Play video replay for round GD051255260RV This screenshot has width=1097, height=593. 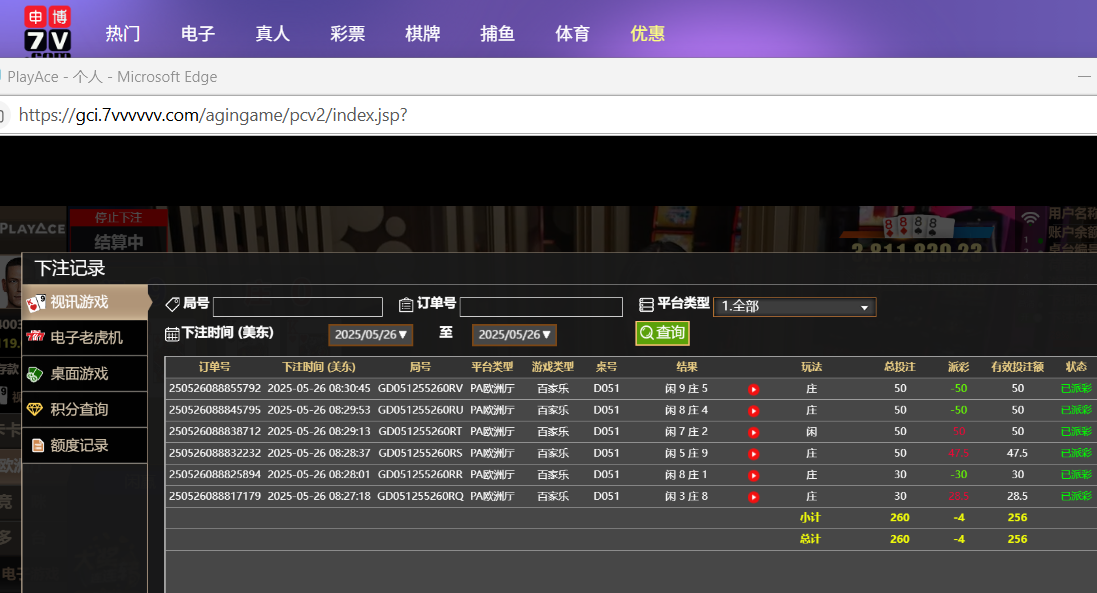(x=753, y=389)
